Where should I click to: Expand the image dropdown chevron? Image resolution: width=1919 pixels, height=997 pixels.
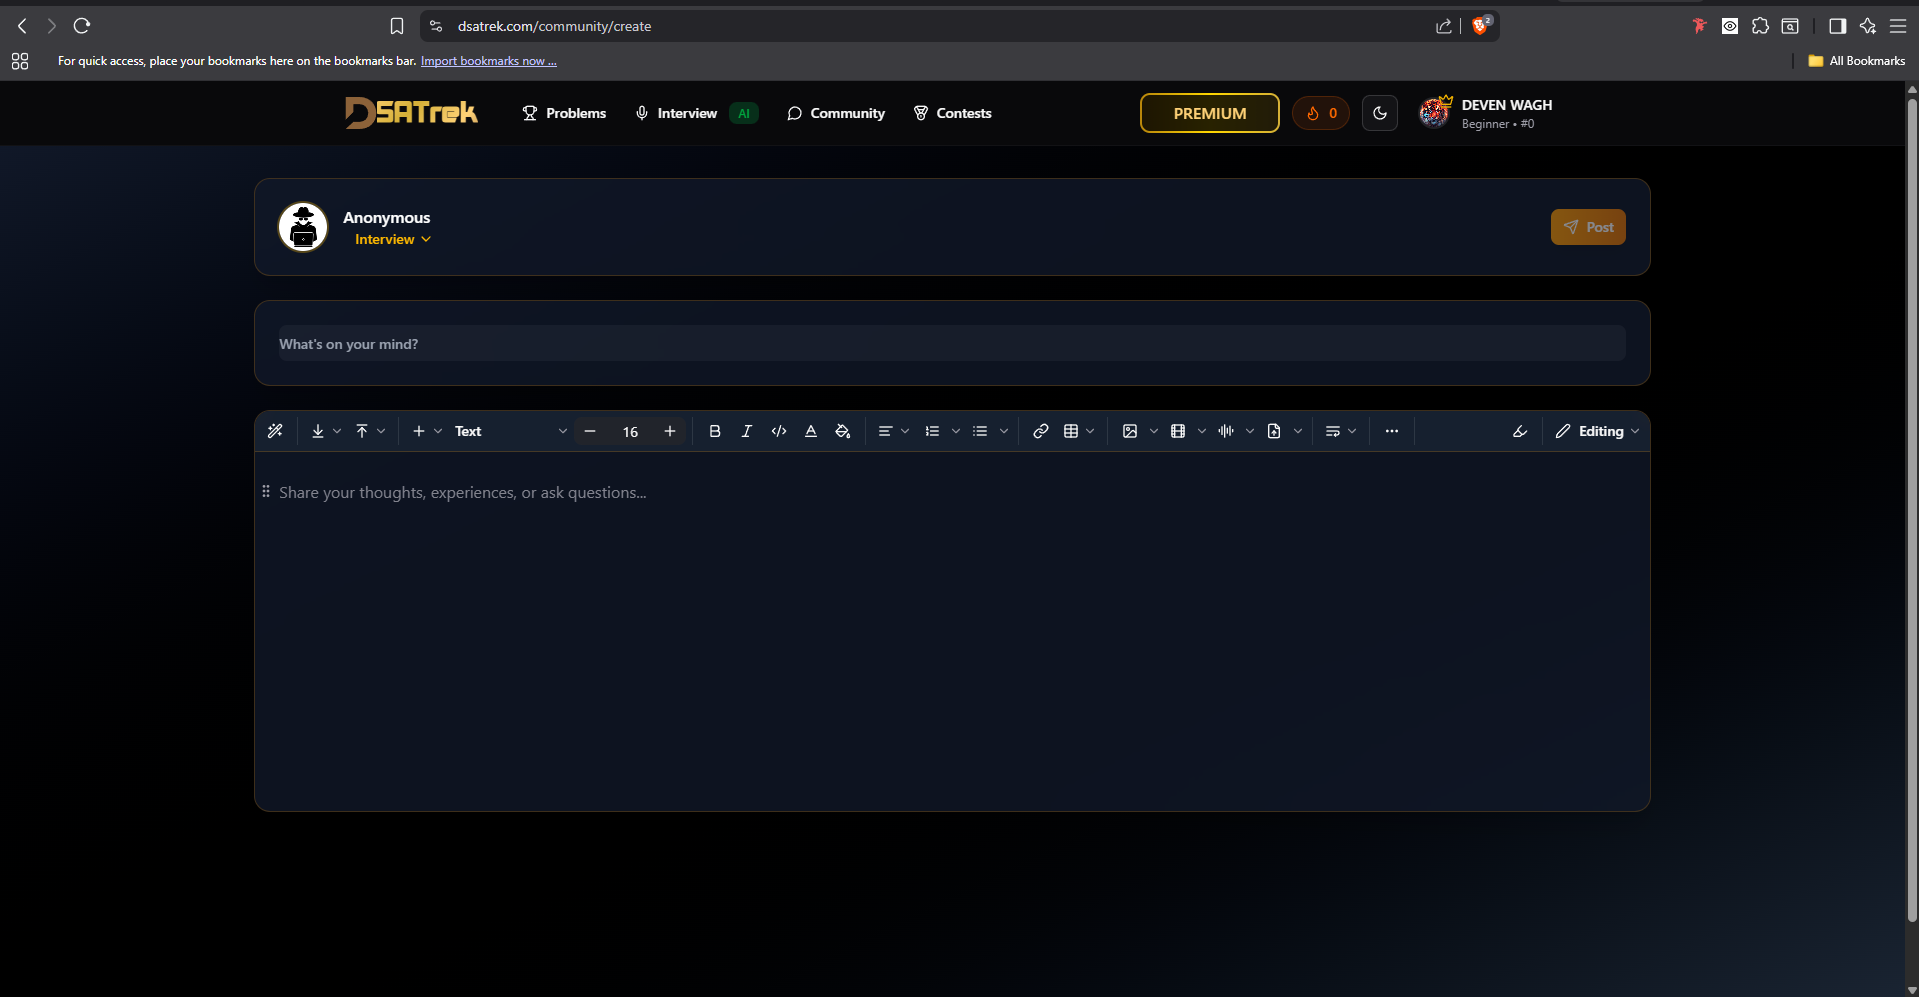click(x=1154, y=431)
